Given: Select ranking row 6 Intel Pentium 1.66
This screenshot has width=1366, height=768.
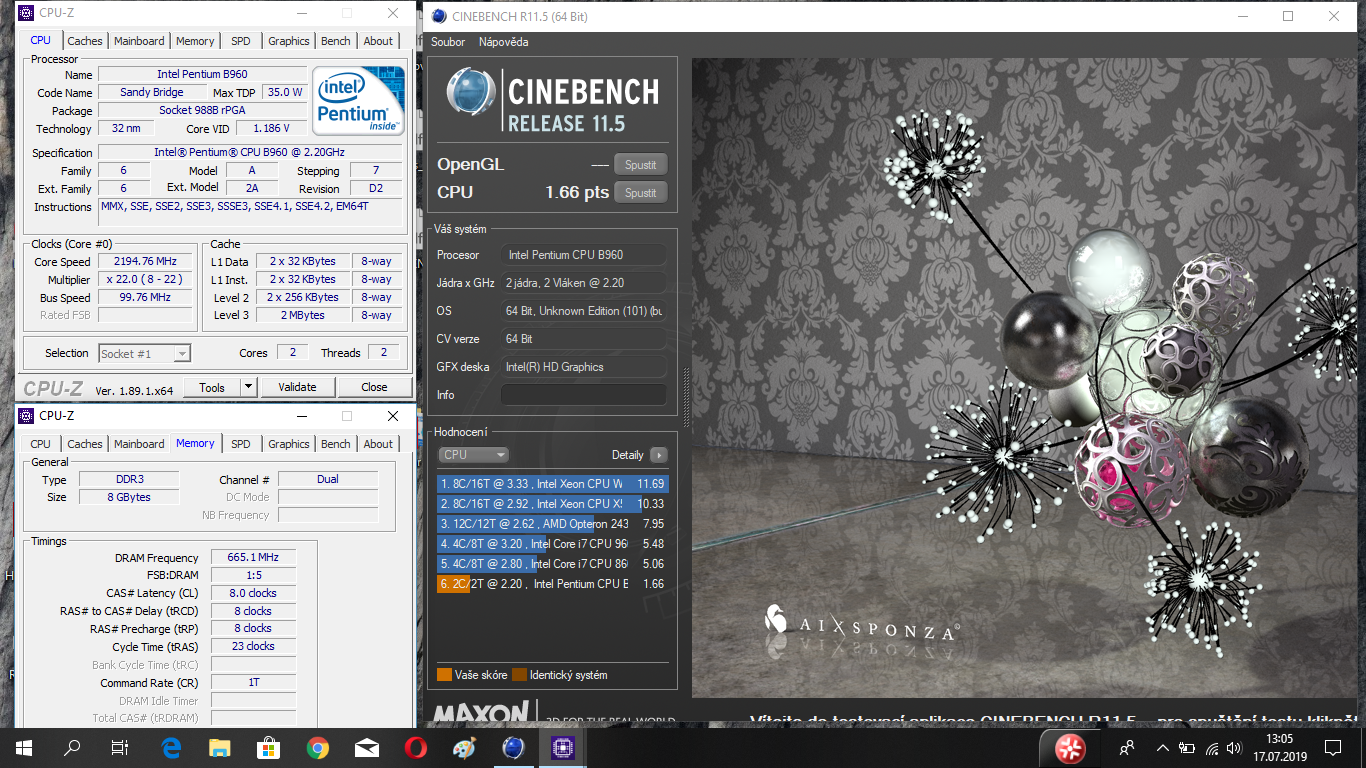Looking at the screenshot, I should pos(552,584).
